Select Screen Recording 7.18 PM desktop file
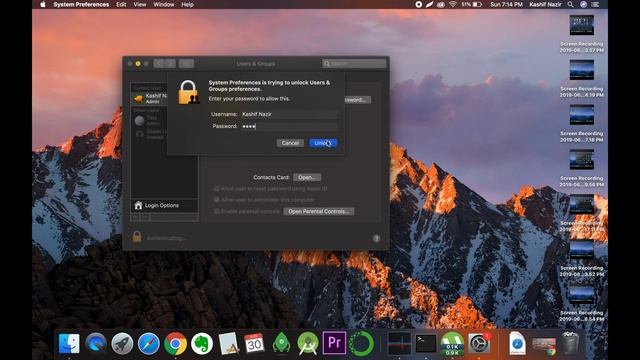This screenshot has width=640, height=360. 582,124
